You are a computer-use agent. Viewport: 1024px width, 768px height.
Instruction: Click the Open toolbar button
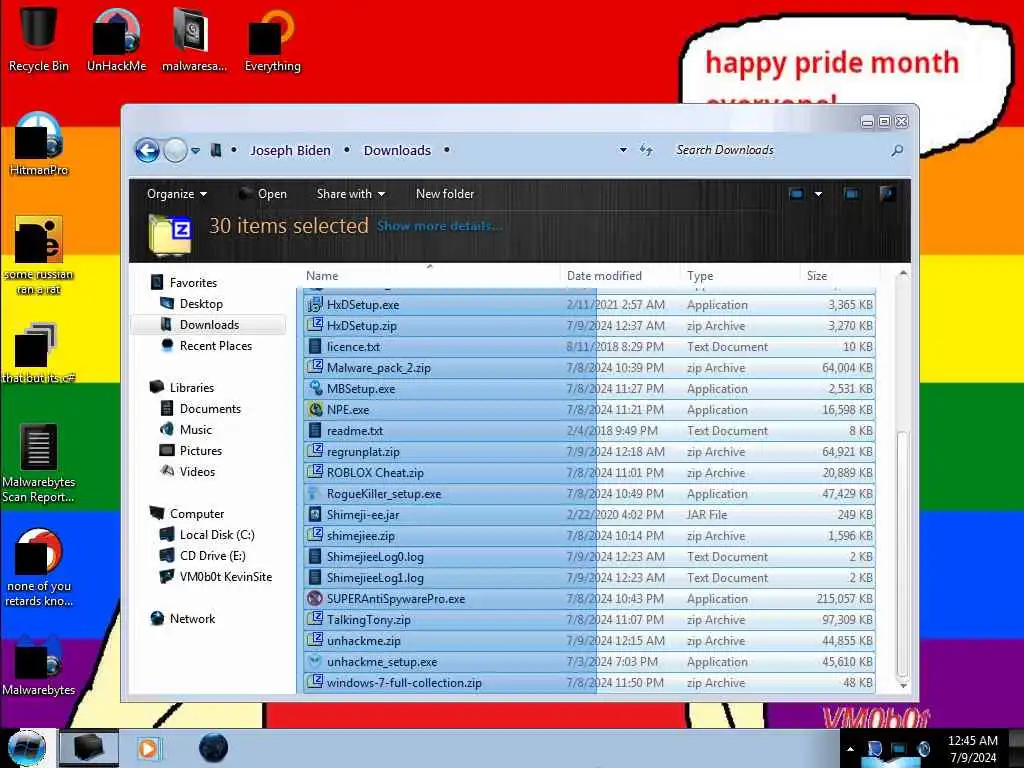263,194
